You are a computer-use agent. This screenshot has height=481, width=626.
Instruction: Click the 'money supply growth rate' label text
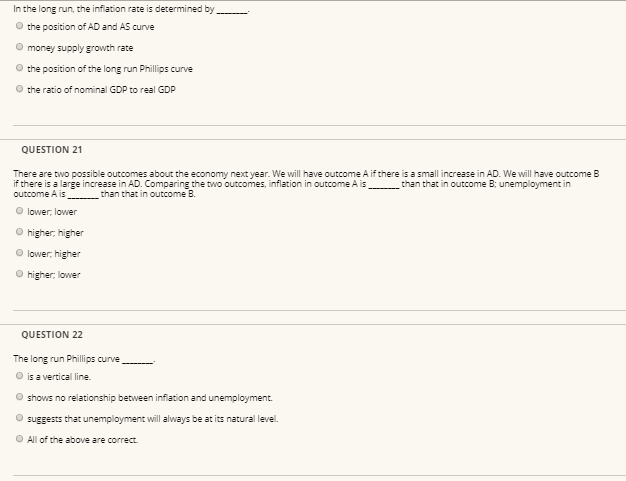click(80, 48)
